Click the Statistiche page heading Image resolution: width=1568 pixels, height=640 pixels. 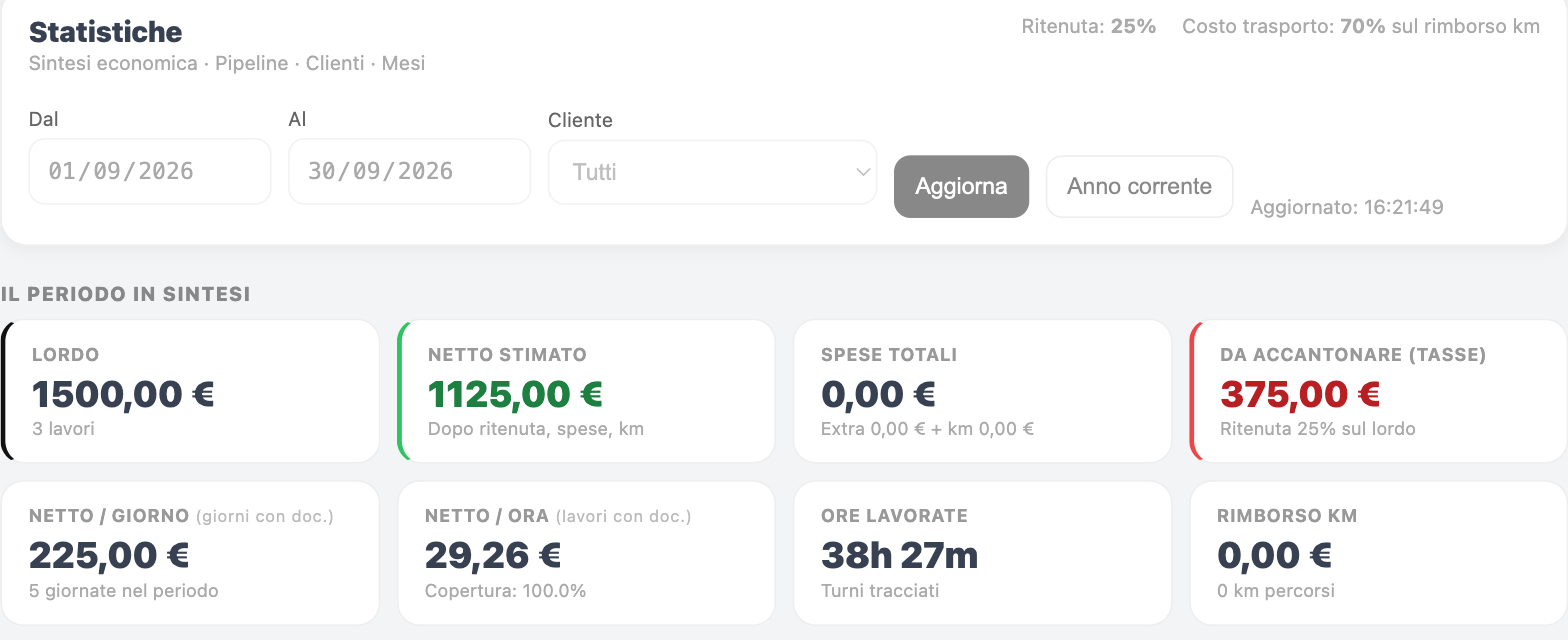pos(105,32)
